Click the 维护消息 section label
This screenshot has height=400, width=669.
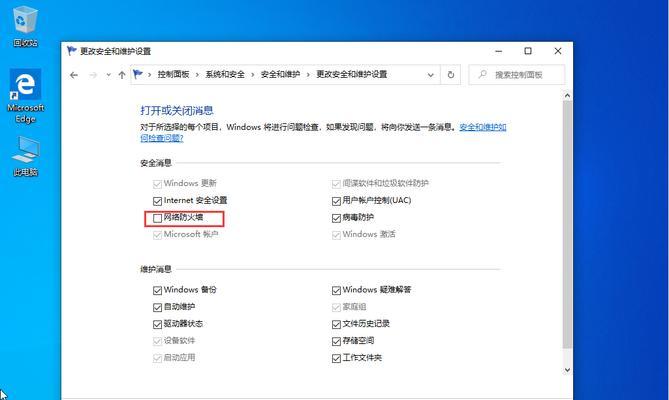(156, 269)
